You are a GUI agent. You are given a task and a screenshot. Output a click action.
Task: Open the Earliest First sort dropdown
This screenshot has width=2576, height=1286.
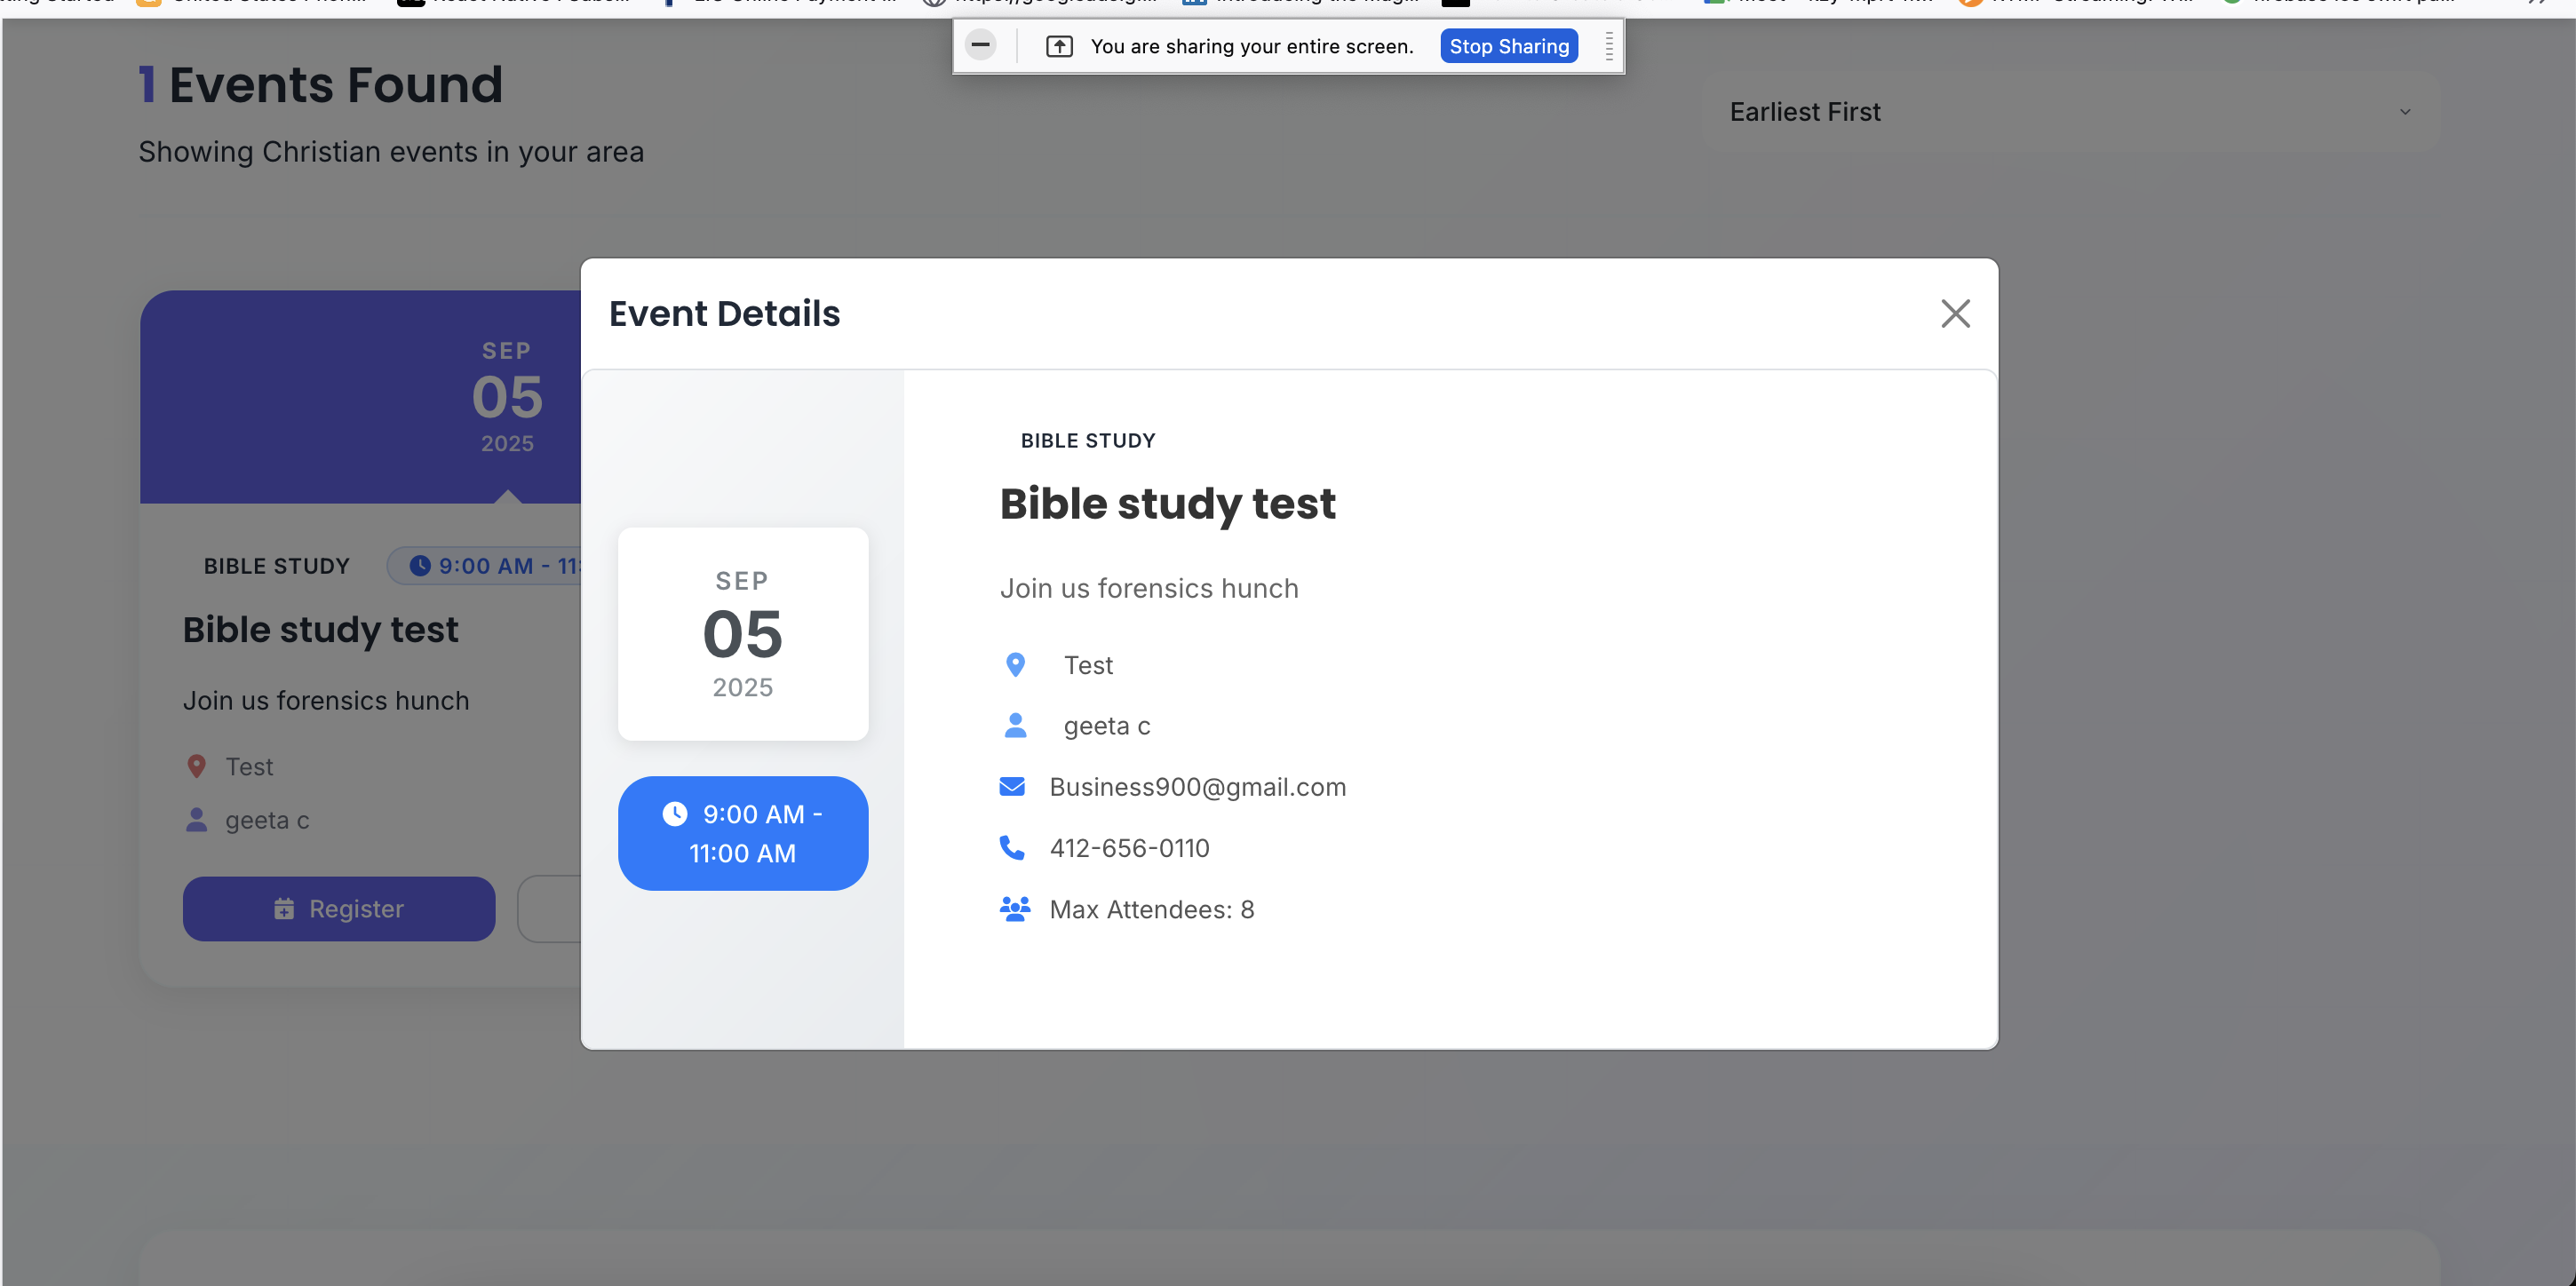(2071, 112)
